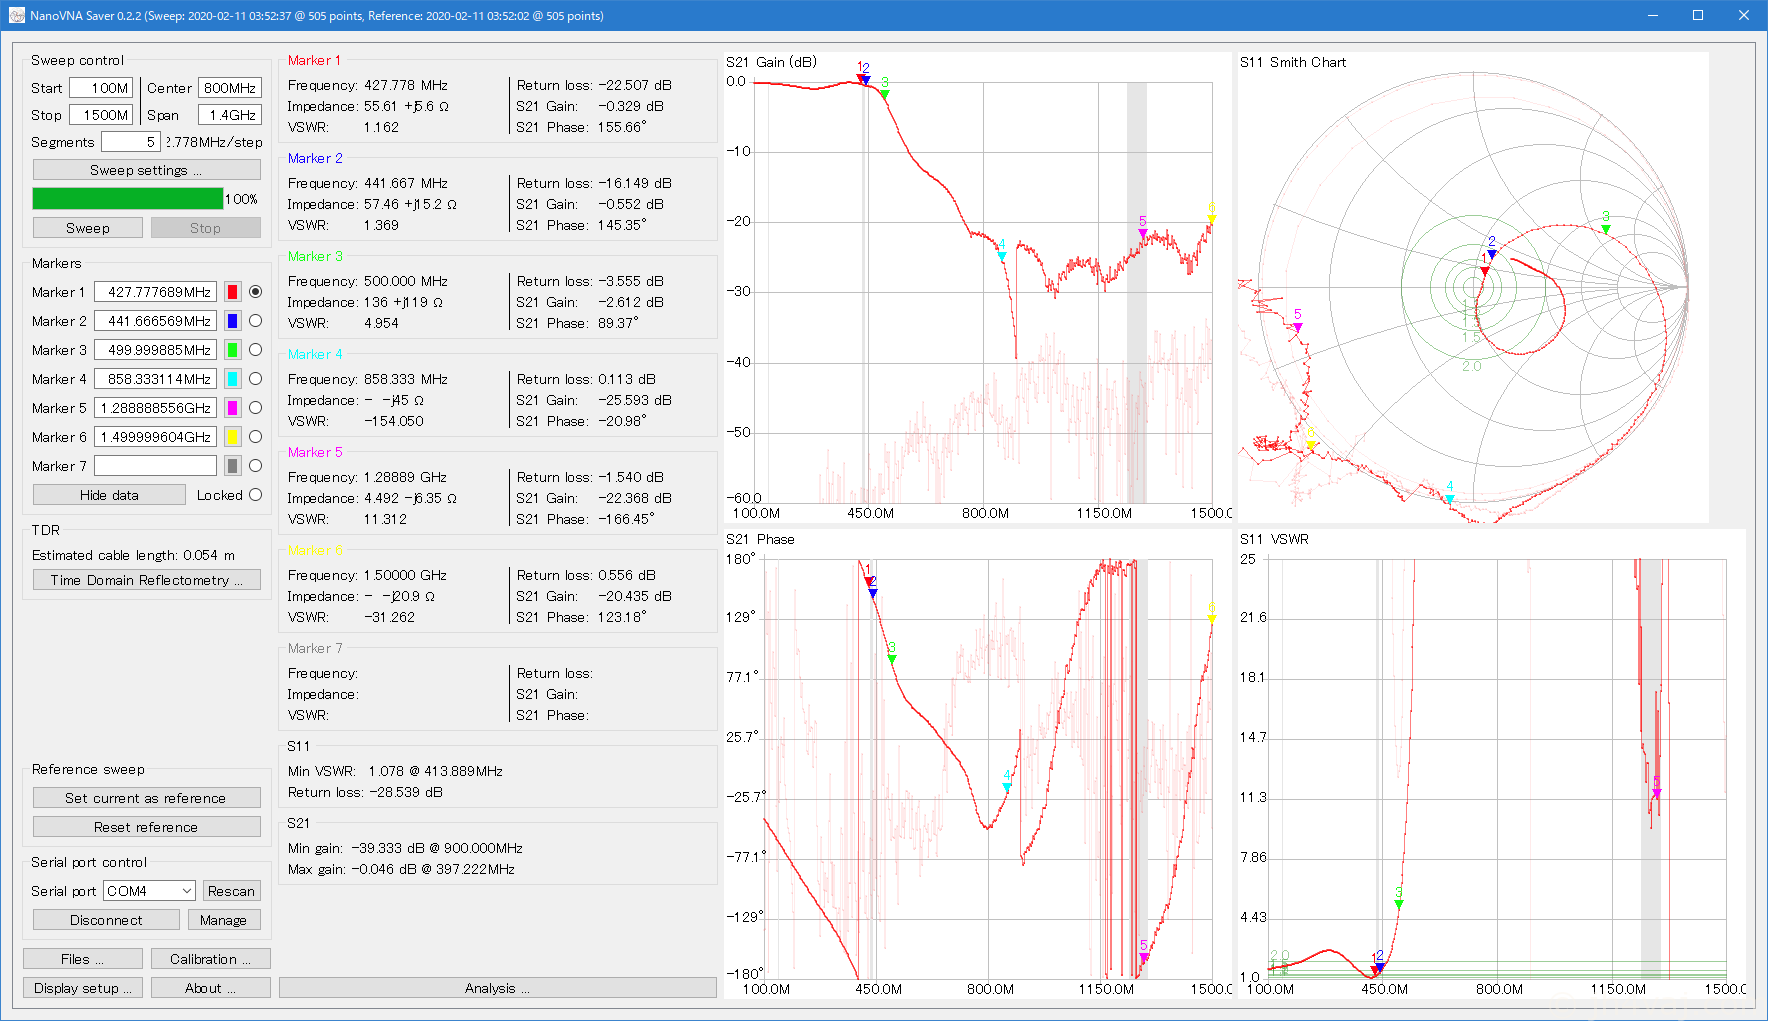Image resolution: width=1768 pixels, height=1021 pixels.
Task: Click the S21 Gain (dB) chart title
Action: 771,62
